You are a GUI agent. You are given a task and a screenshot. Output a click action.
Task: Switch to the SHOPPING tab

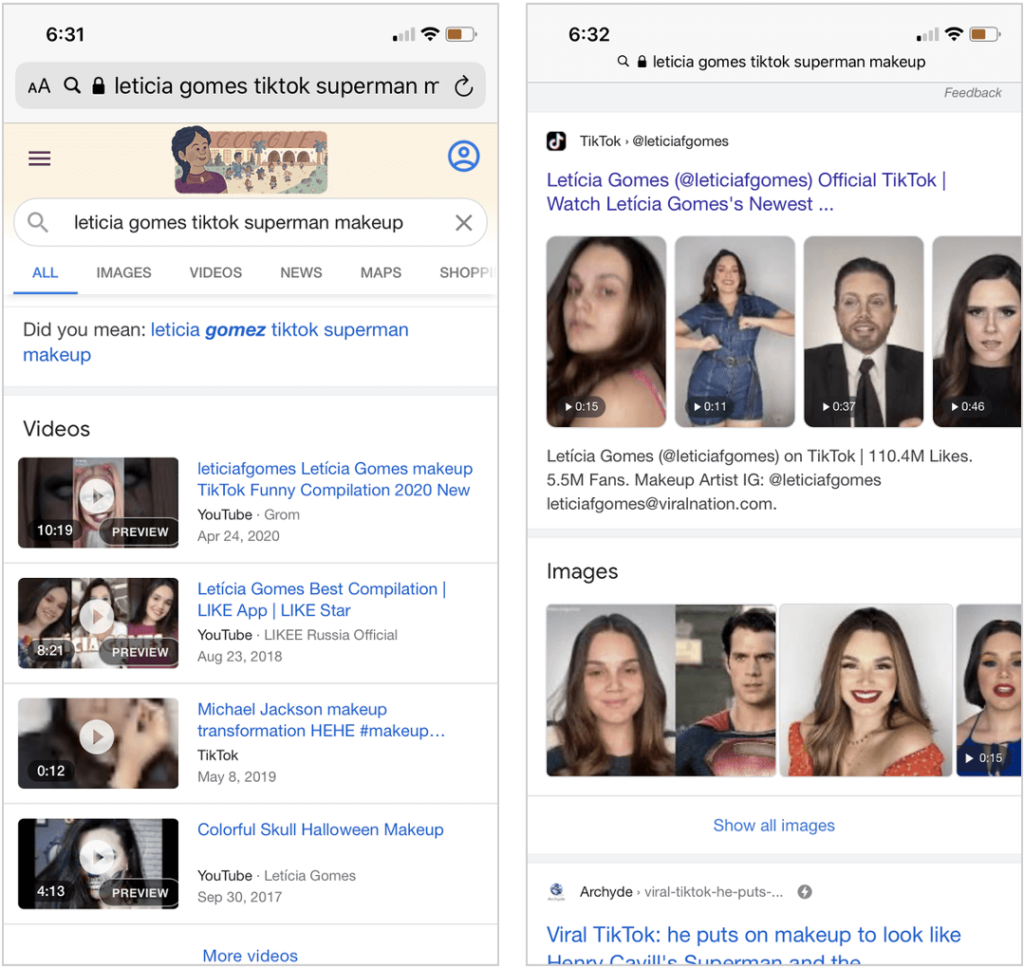[467, 272]
